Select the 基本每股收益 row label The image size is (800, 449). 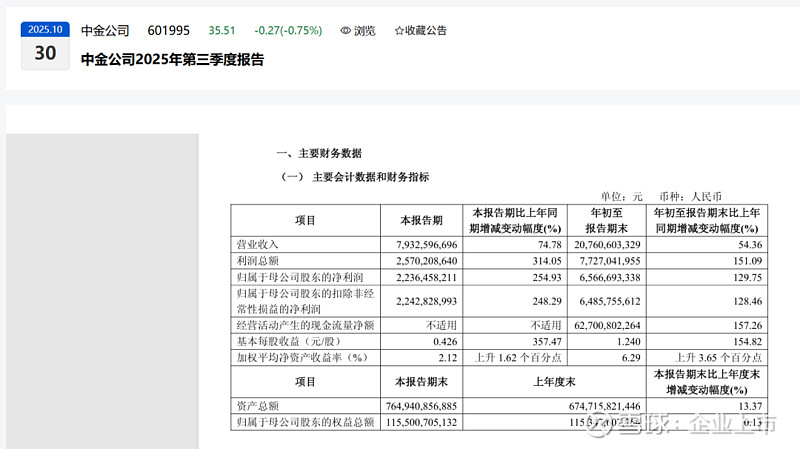(x=289, y=341)
